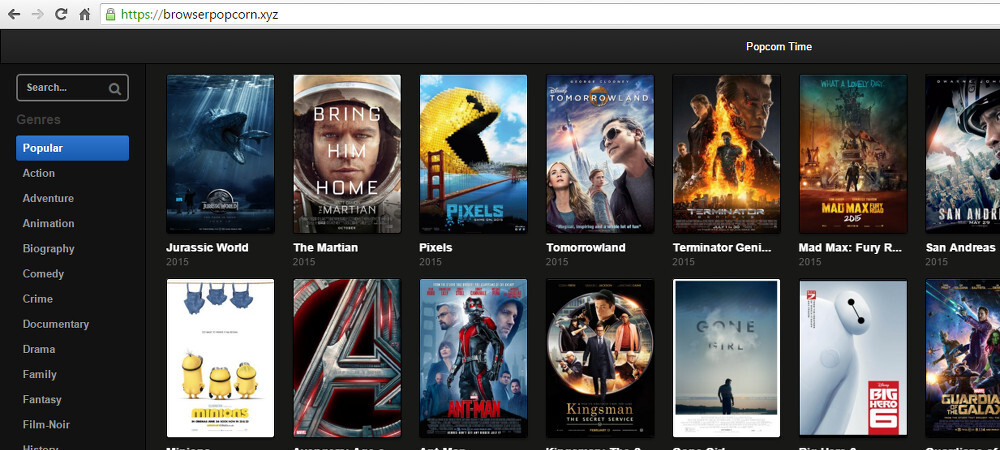Click the Avengers Age of Ultron poster
This screenshot has width=1000, height=450.
(x=347, y=358)
